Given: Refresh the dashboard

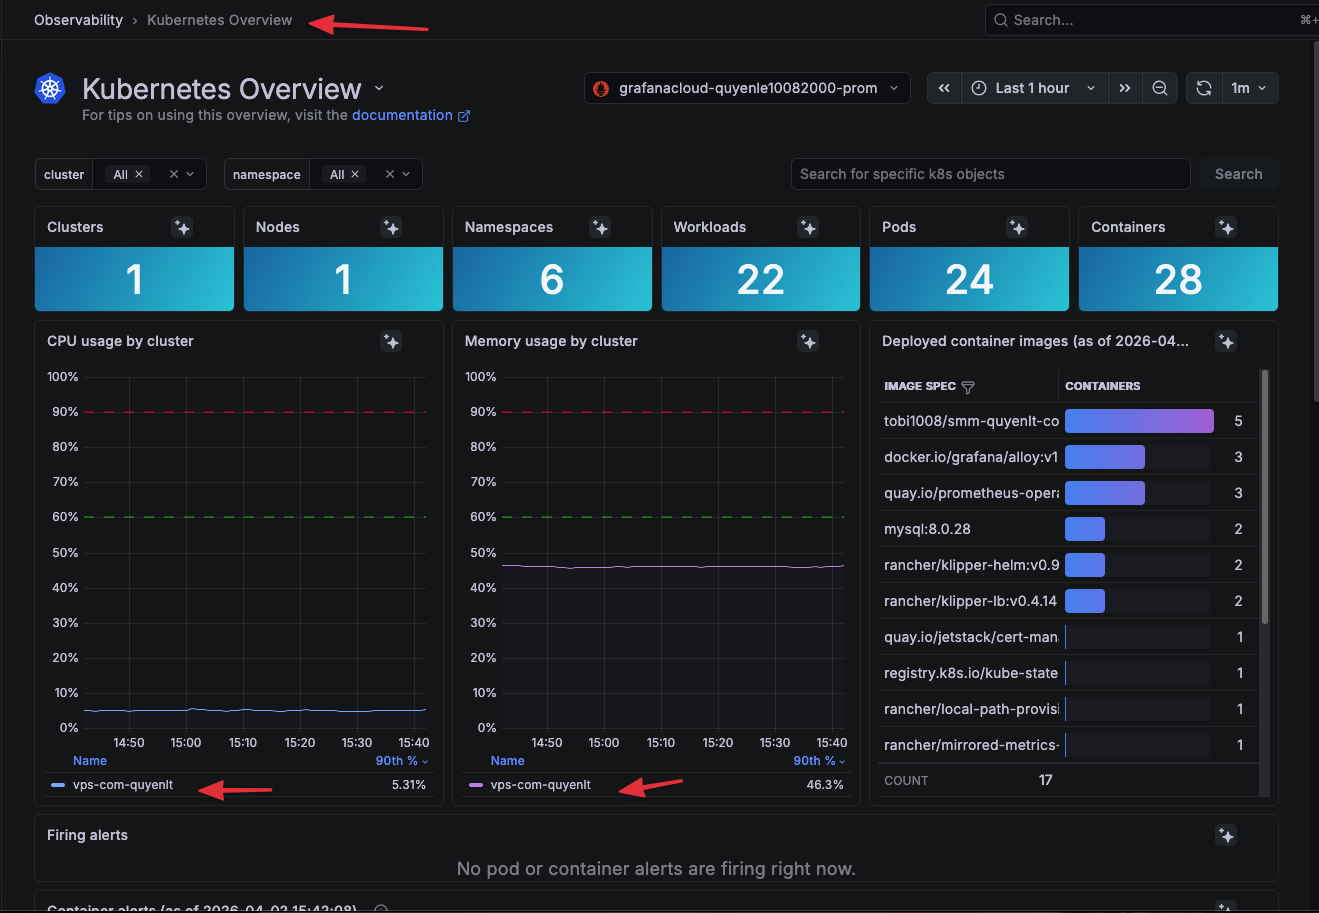Looking at the screenshot, I should point(1204,88).
